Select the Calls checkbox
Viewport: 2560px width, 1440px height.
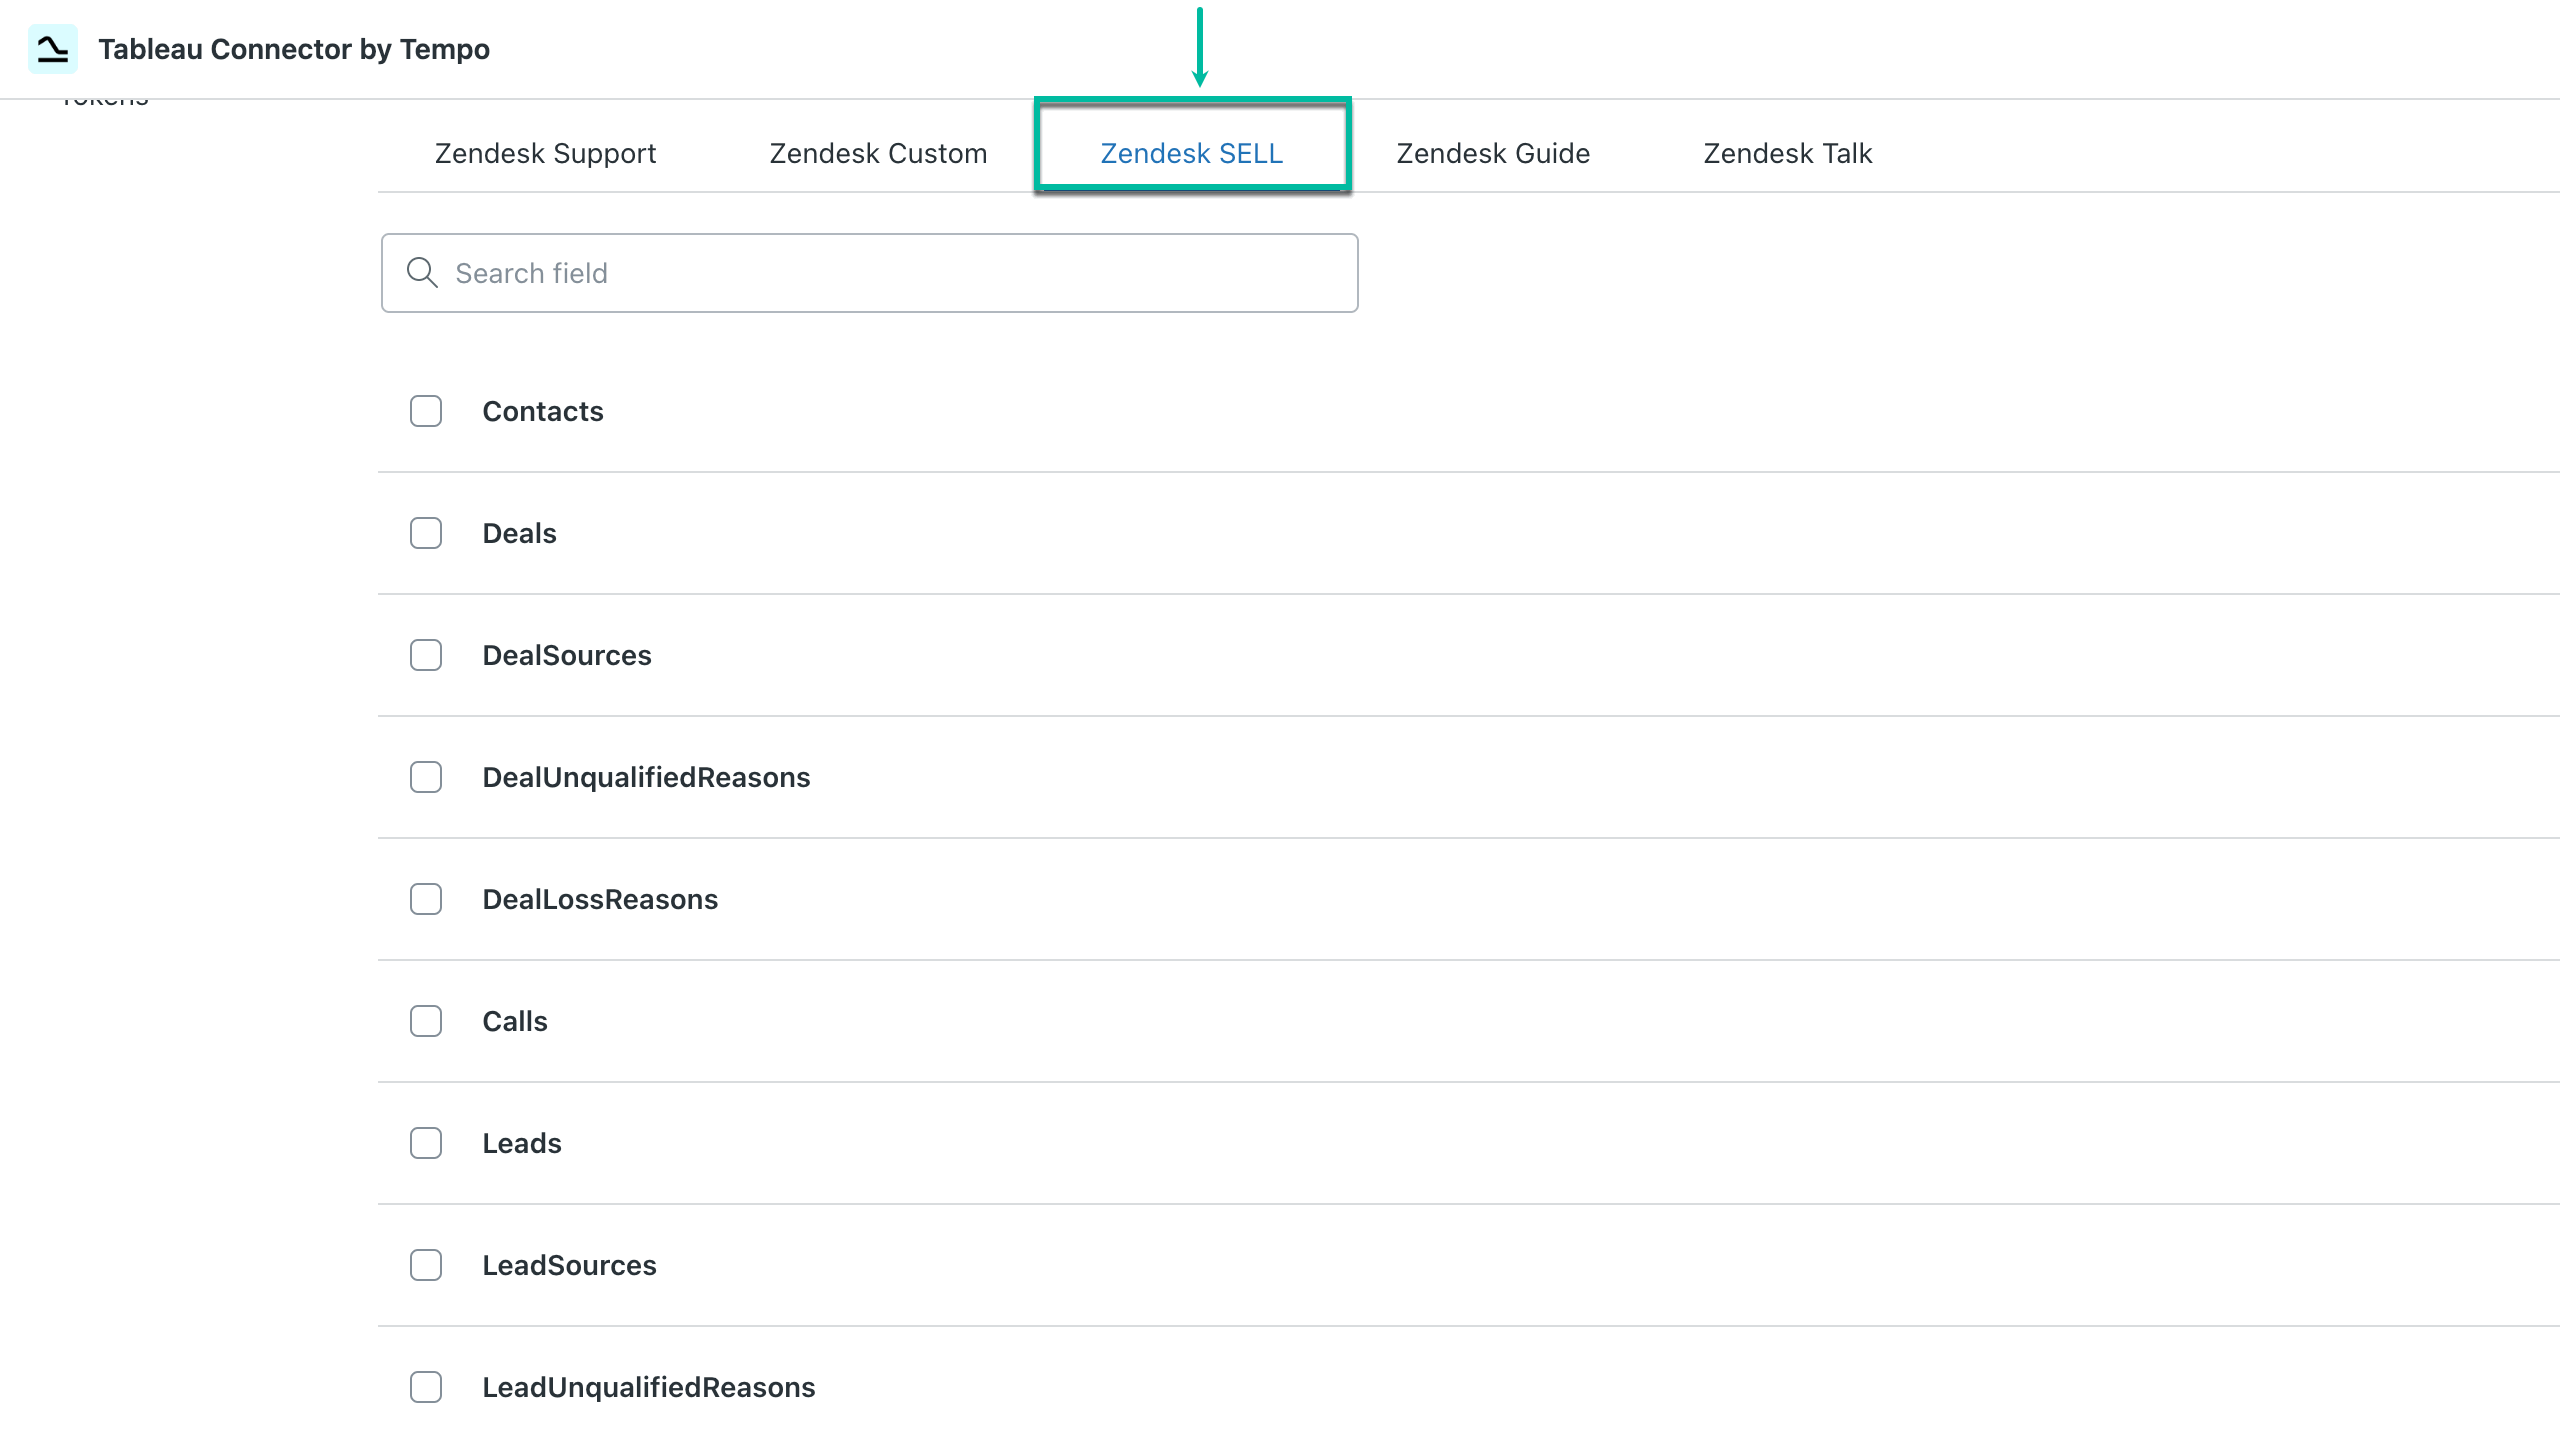(425, 1021)
